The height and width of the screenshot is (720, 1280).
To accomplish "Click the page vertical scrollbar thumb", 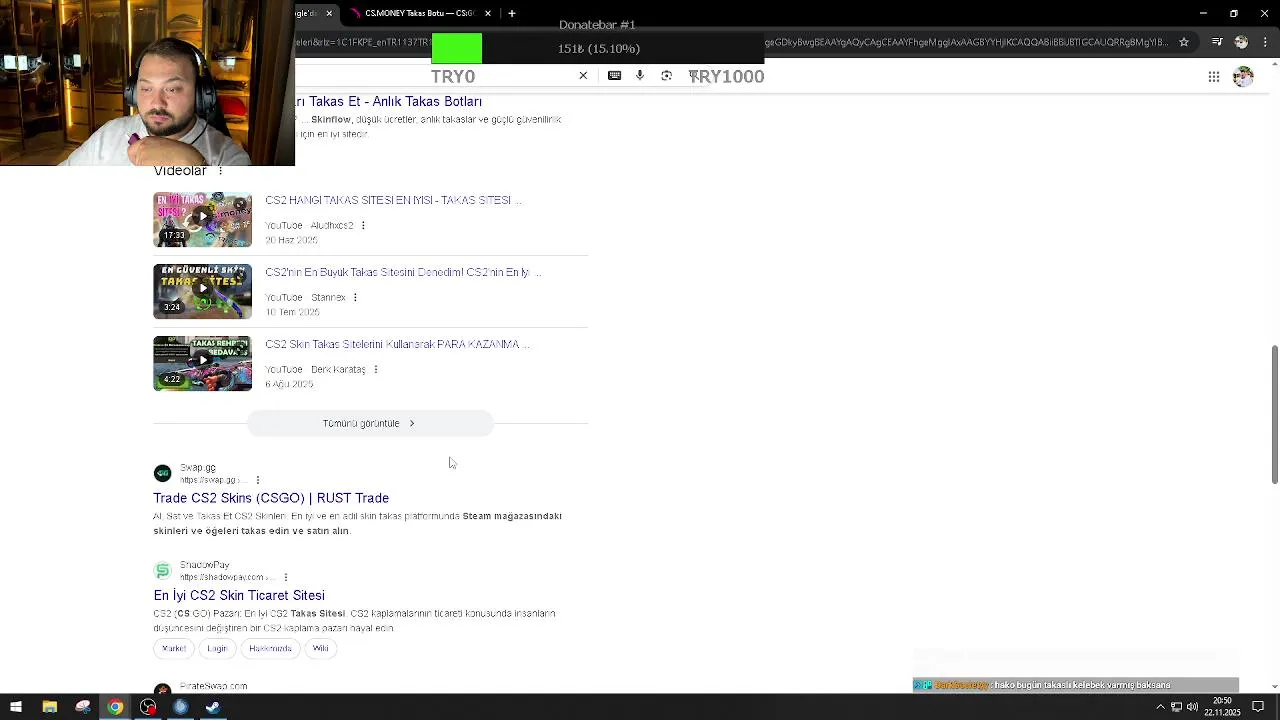I will (x=1274, y=415).
